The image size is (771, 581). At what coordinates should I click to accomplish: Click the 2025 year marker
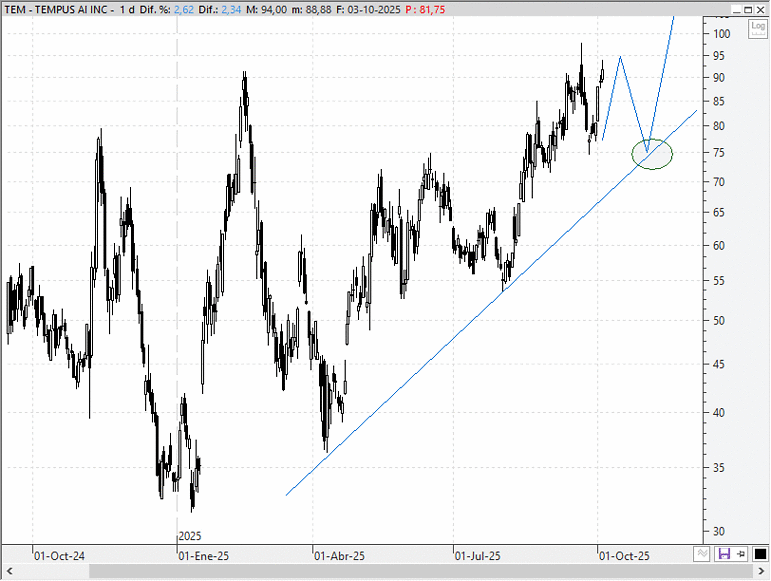tap(189, 536)
